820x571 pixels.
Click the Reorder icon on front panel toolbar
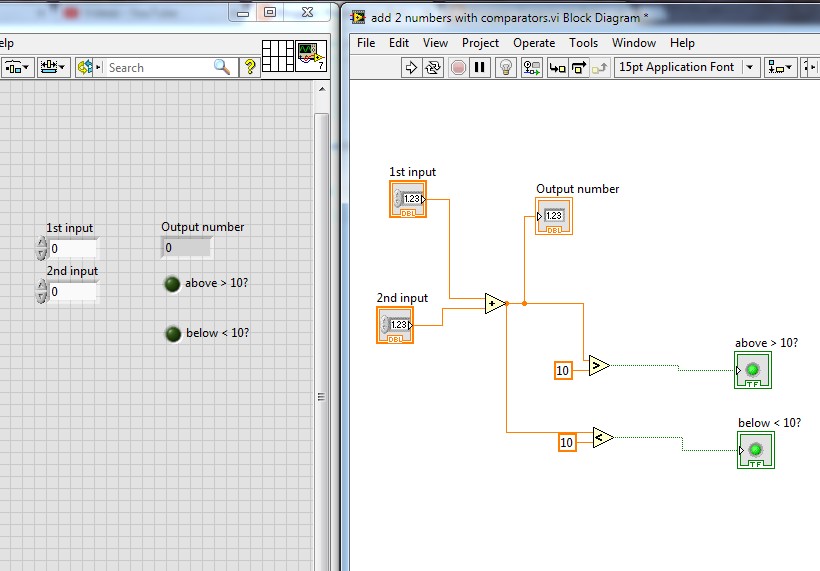[84, 67]
